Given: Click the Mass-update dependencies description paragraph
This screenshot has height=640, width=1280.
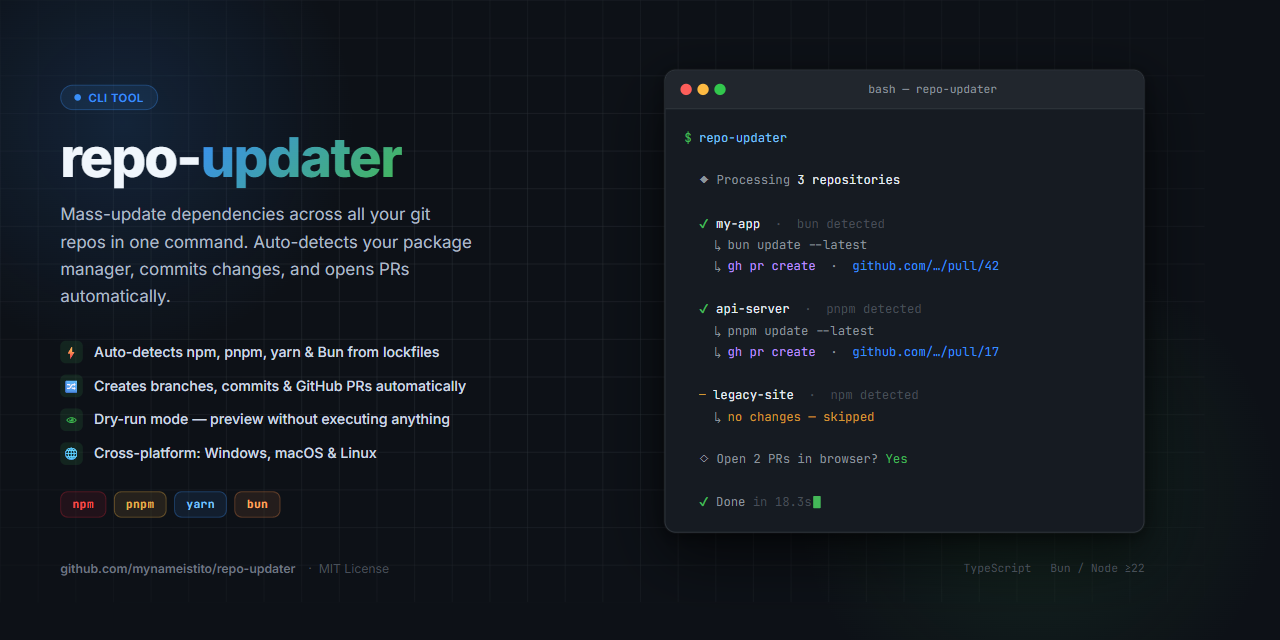Looking at the screenshot, I should coord(266,256).
